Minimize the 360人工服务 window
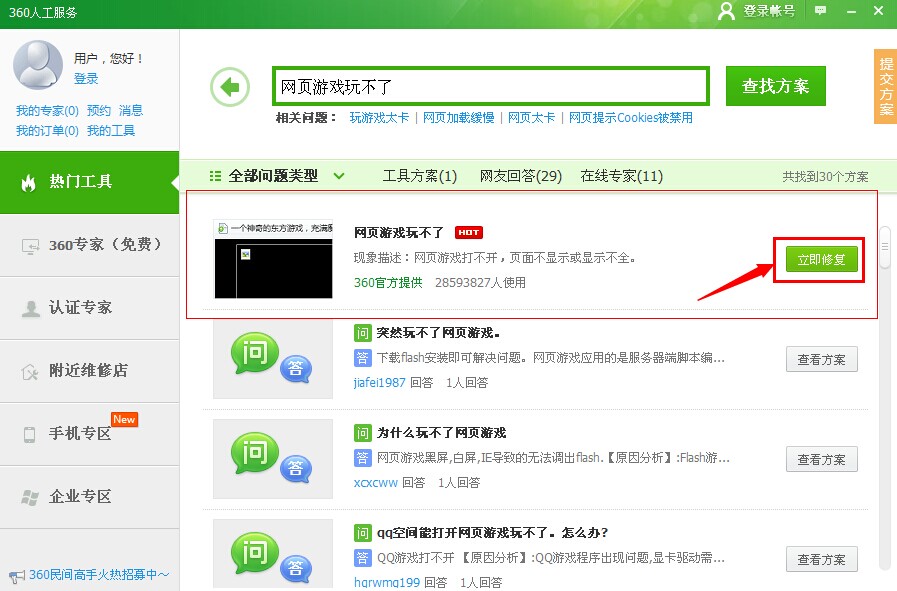 pos(851,11)
